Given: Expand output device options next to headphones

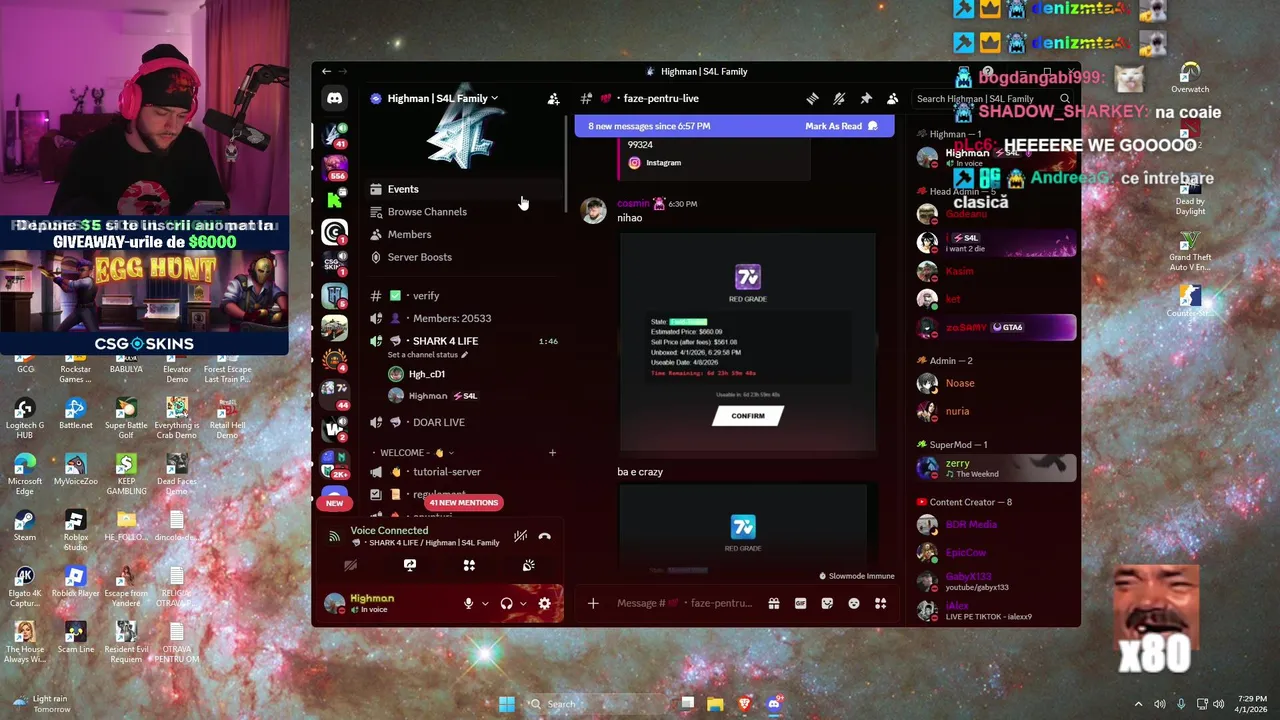Looking at the screenshot, I should pyautogui.click(x=523, y=604).
